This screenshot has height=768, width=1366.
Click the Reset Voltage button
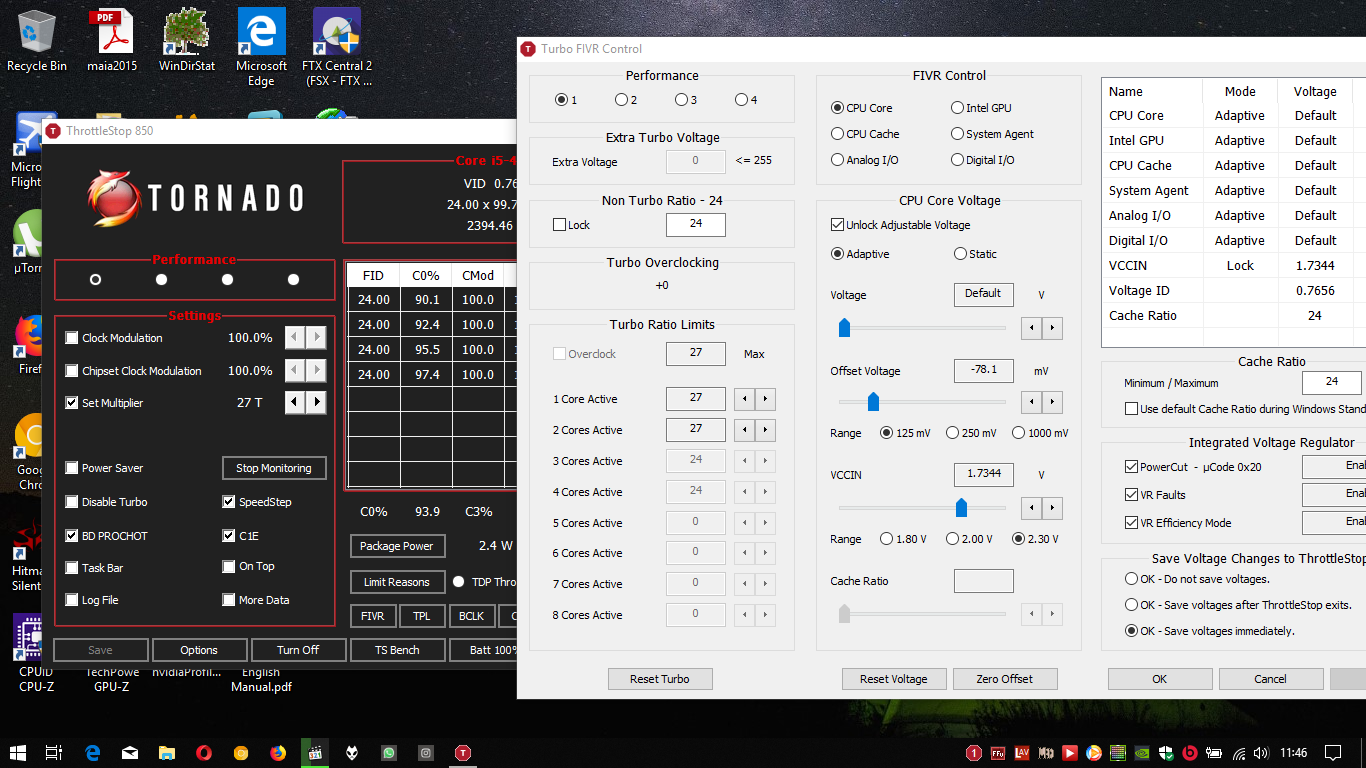click(x=893, y=679)
